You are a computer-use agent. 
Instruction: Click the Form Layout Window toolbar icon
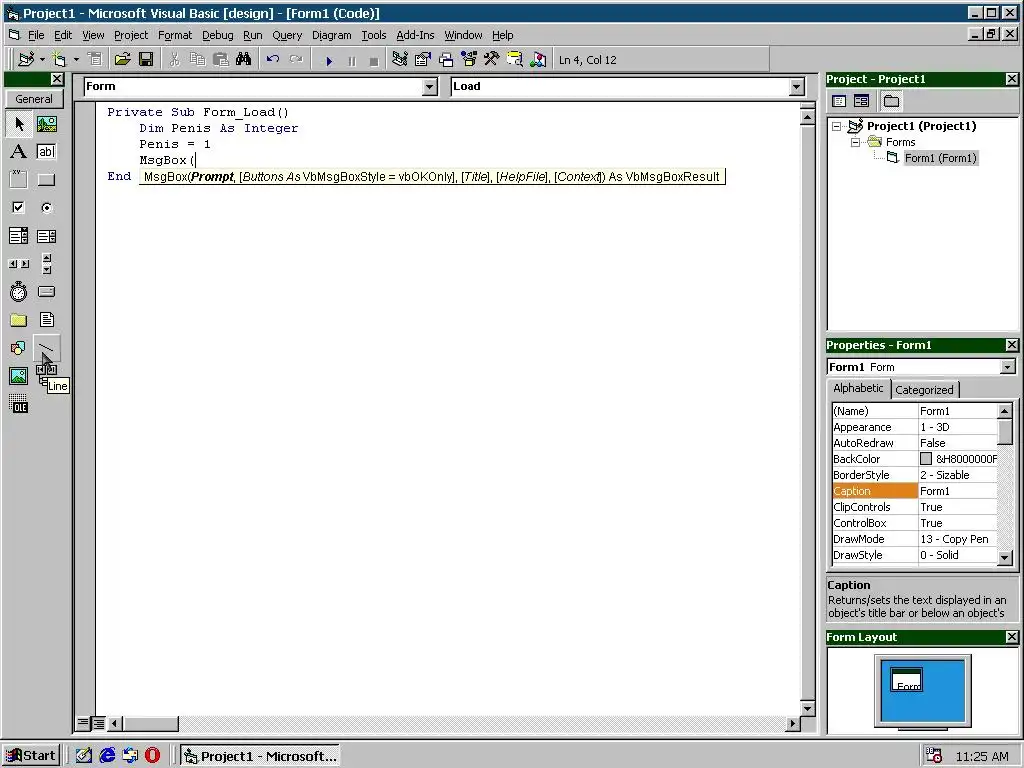(445, 59)
